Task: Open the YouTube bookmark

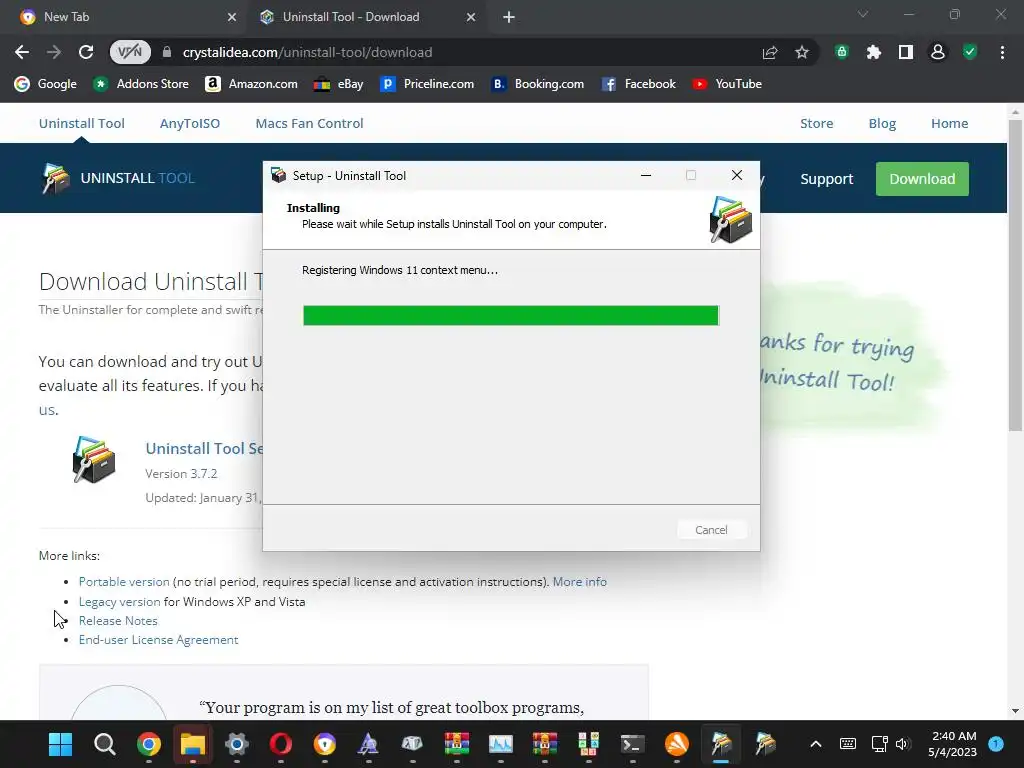Action: click(727, 84)
